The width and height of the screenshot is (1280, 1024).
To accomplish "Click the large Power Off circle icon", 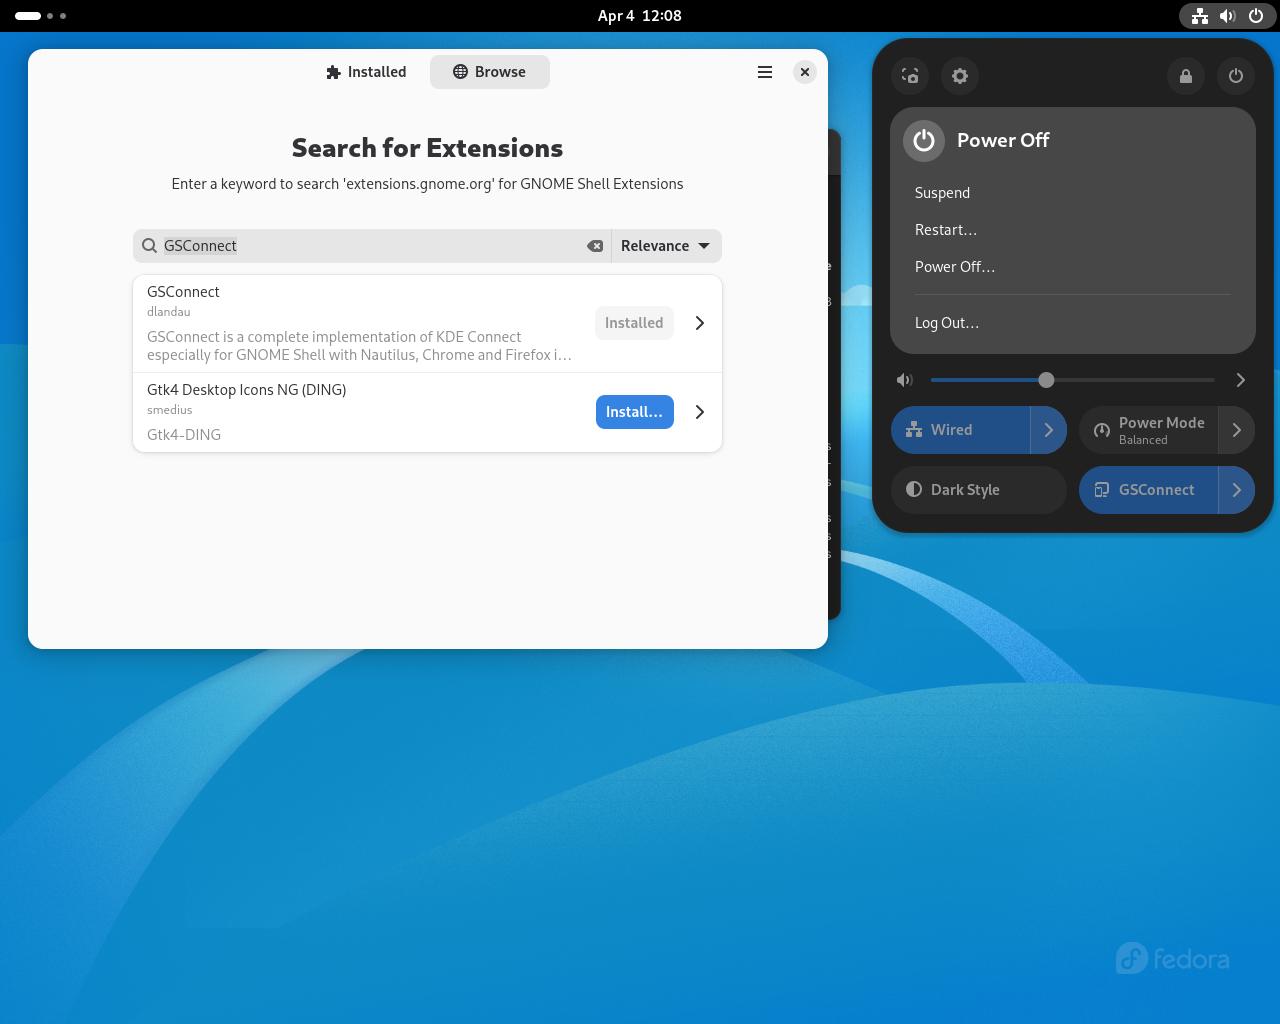I will [924, 140].
